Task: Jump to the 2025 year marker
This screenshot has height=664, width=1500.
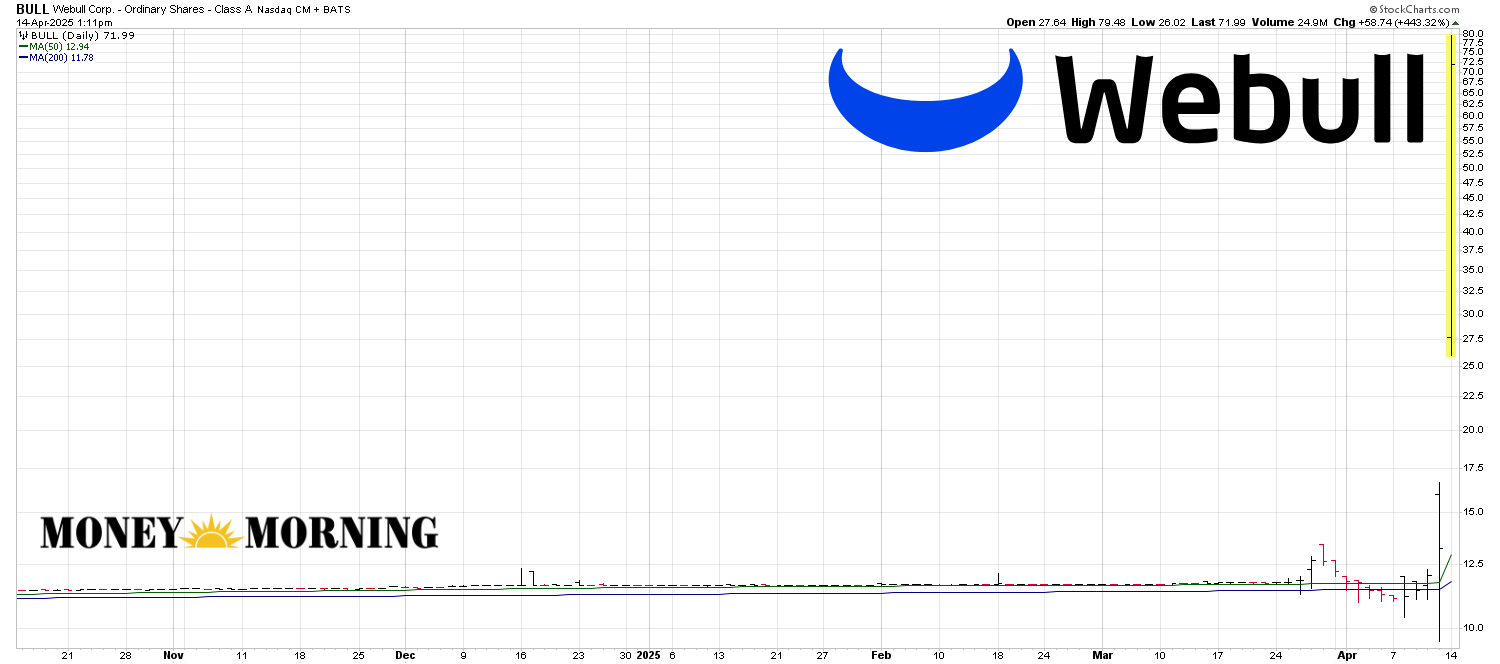Action: pyautogui.click(x=649, y=656)
